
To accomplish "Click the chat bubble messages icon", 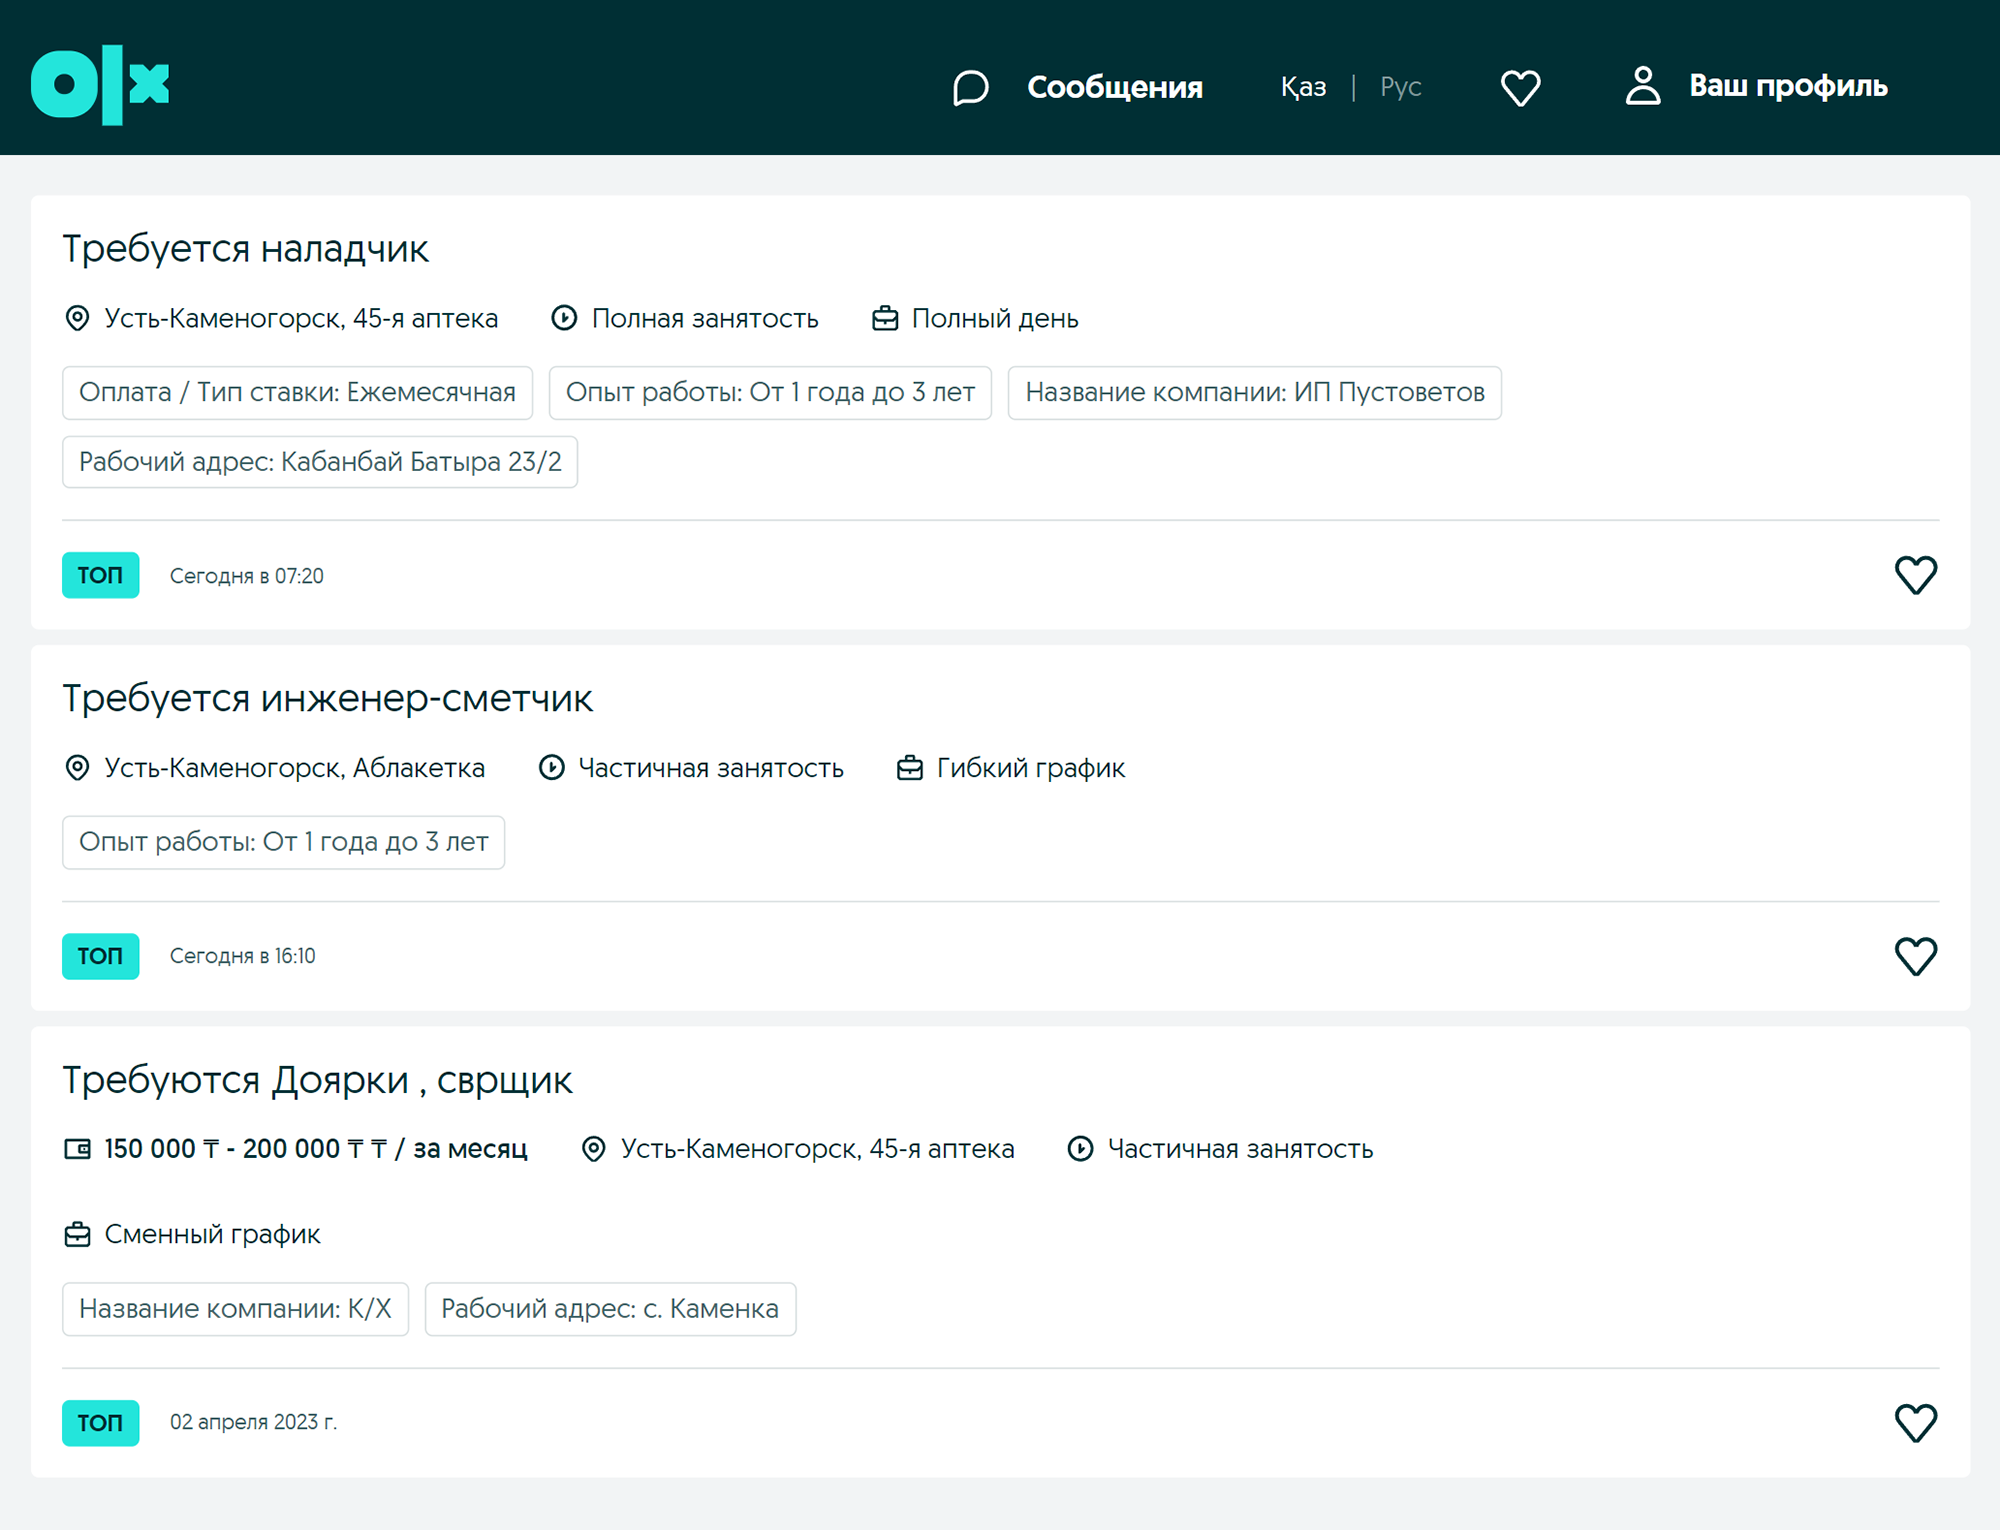I will [x=970, y=87].
